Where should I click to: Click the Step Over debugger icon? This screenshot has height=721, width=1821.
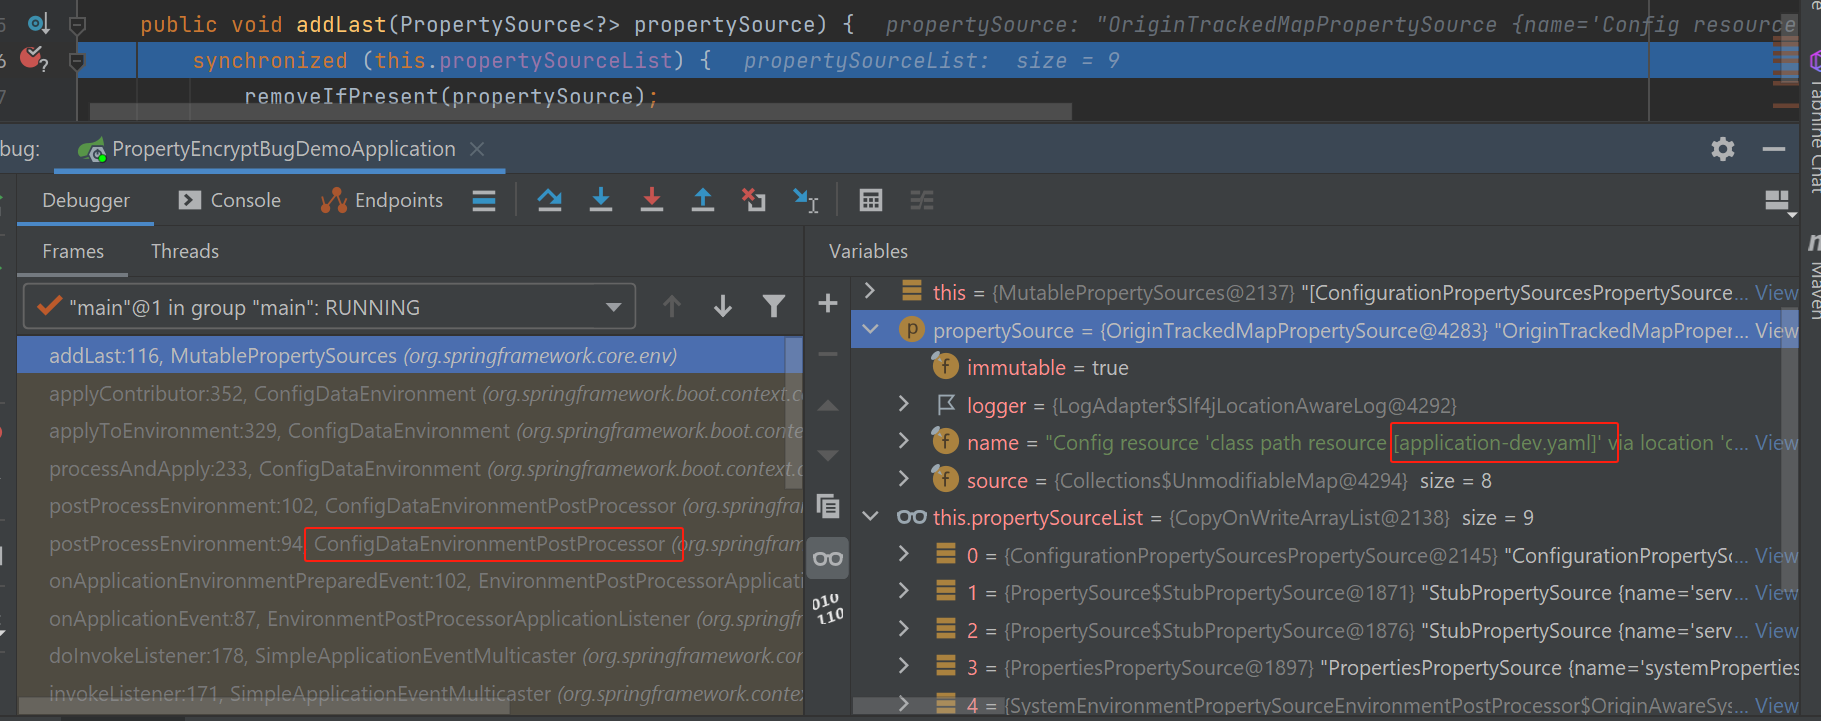pos(549,200)
